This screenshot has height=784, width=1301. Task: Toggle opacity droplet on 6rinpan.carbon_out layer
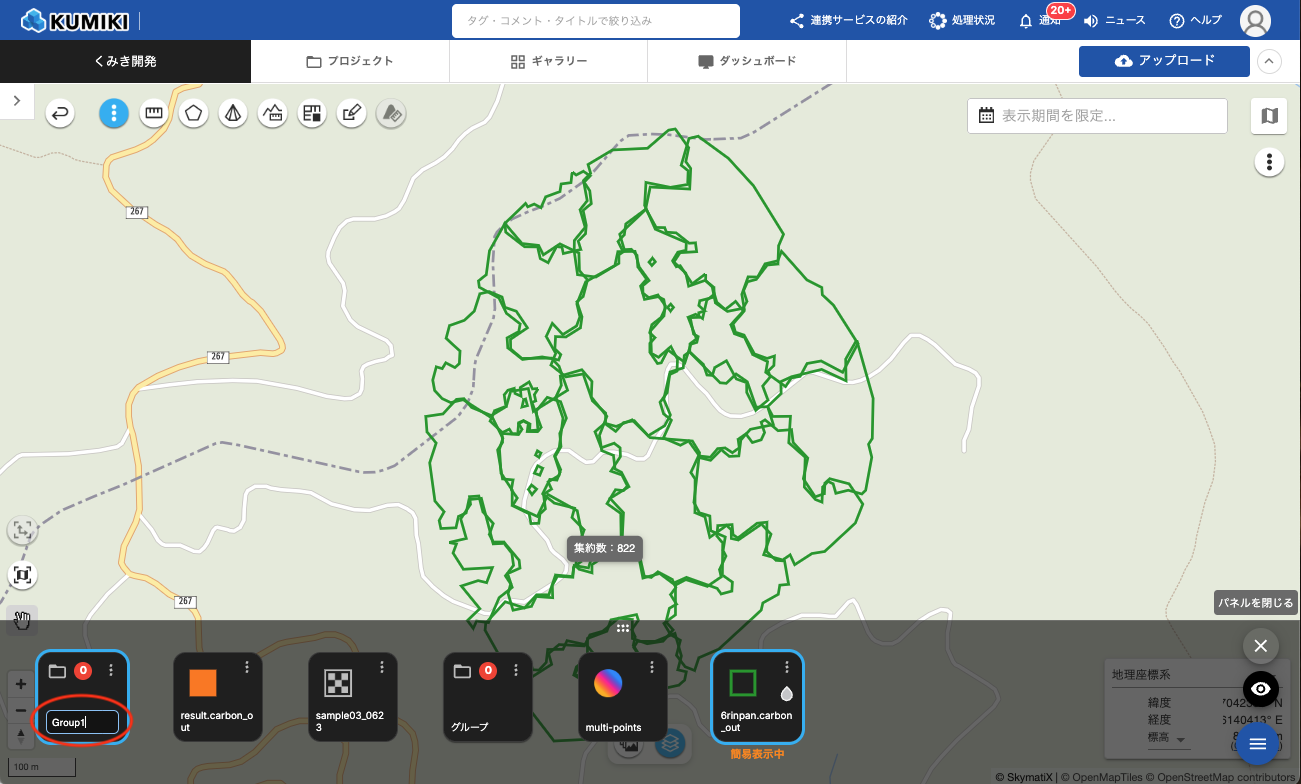click(786, 693)
